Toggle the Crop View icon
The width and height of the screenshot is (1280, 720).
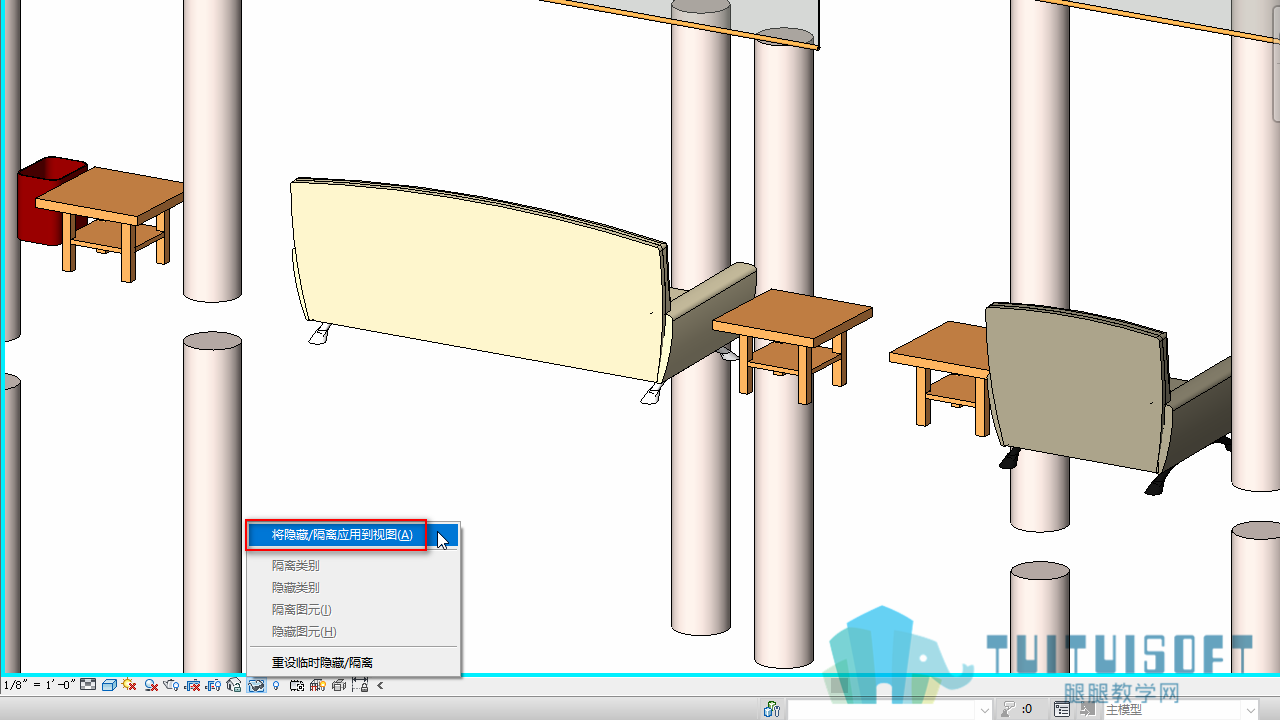[192, 685]
